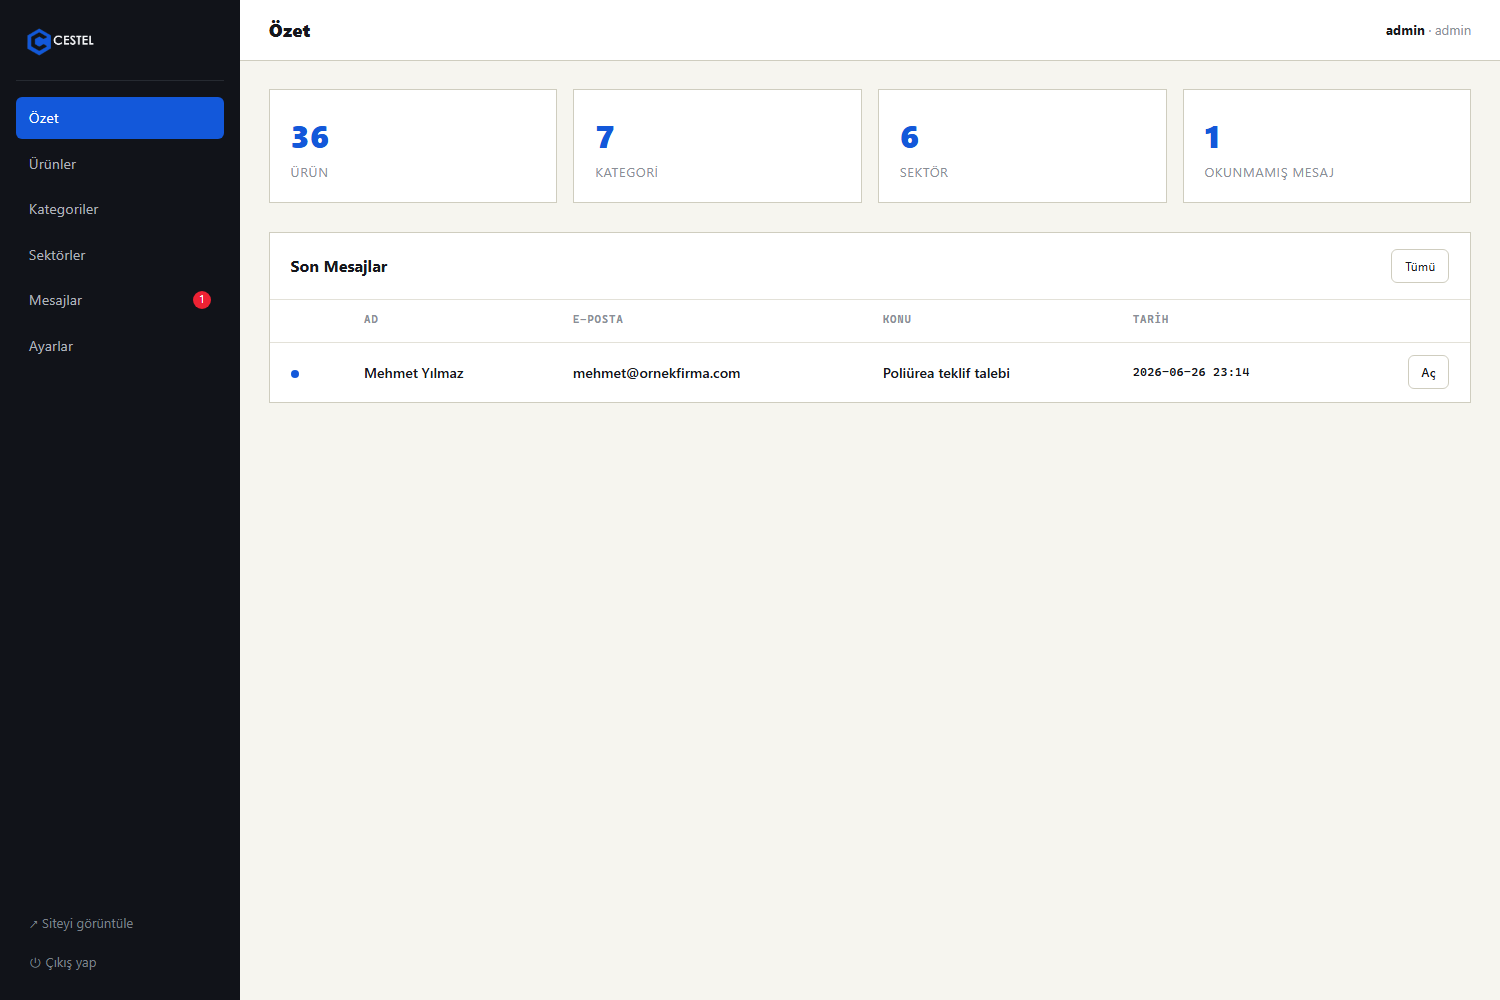Image resolution: width=1500 pixels, height=1000 pixels.
Task: Click the AD column header
Action: point(371,320)
